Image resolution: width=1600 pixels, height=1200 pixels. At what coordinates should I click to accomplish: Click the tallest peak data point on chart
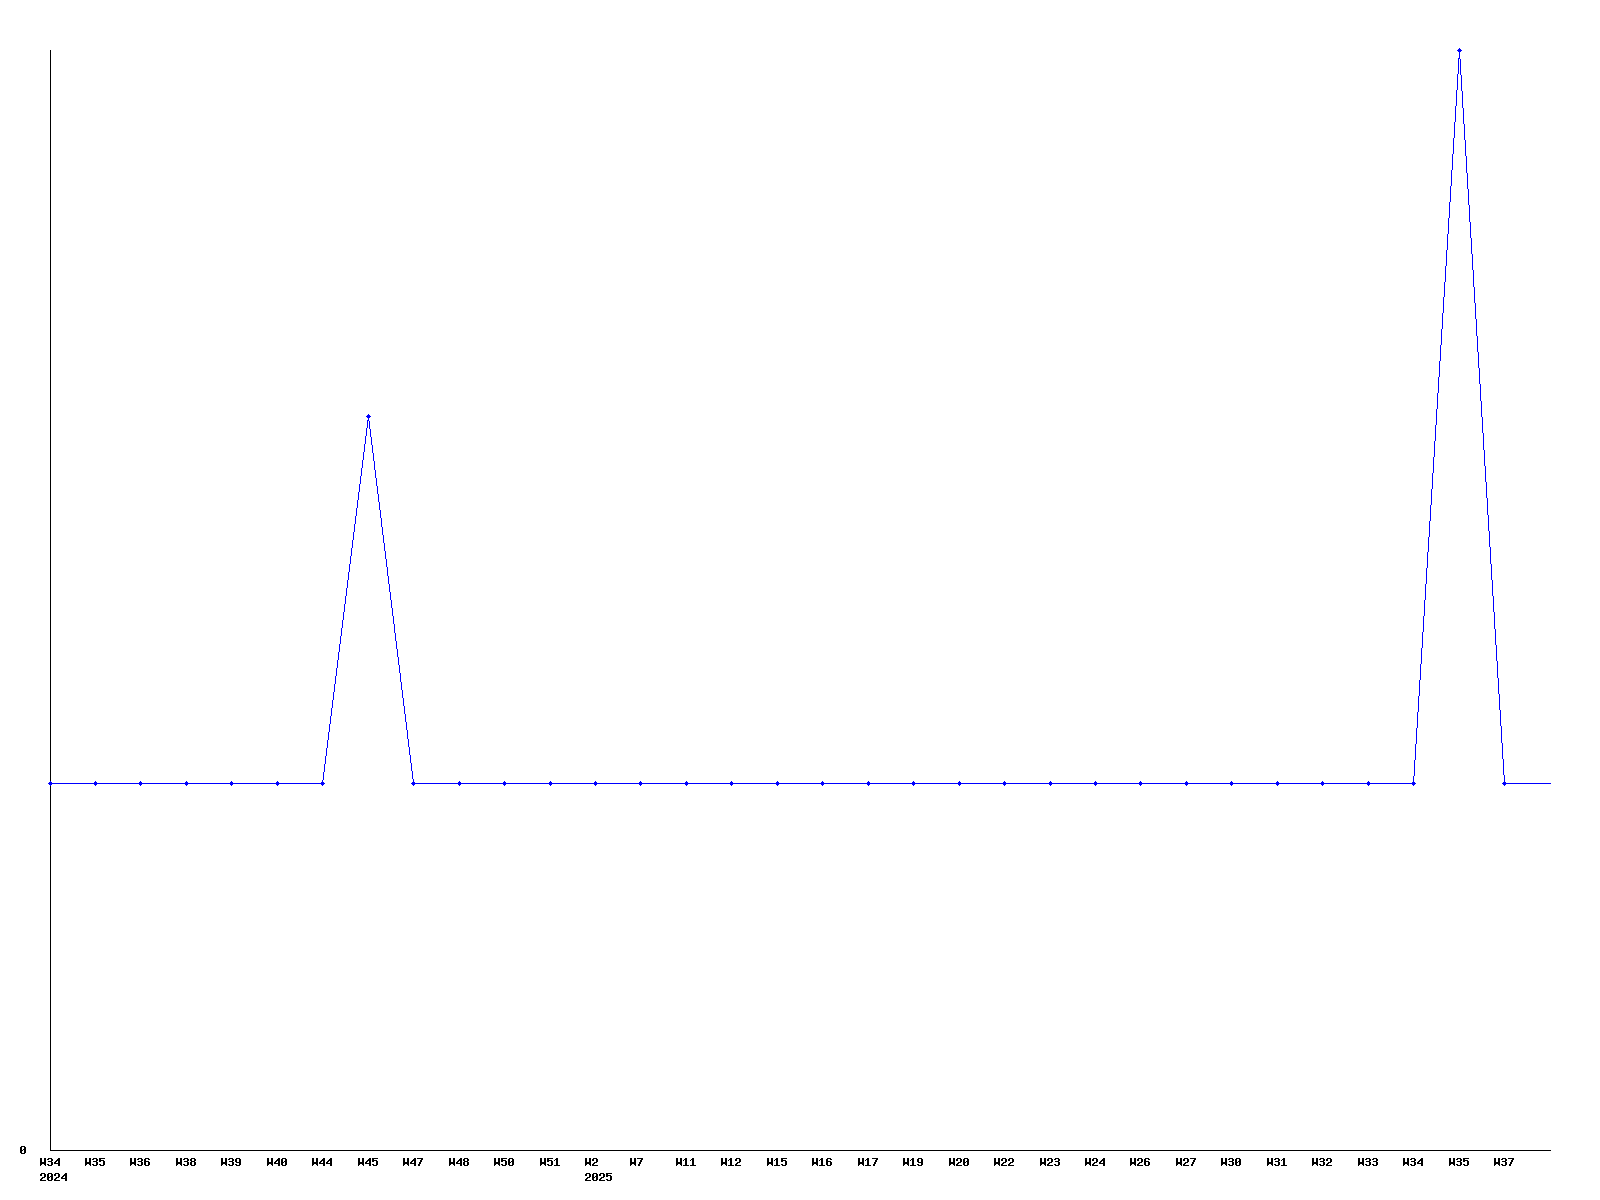point(1459,50)
